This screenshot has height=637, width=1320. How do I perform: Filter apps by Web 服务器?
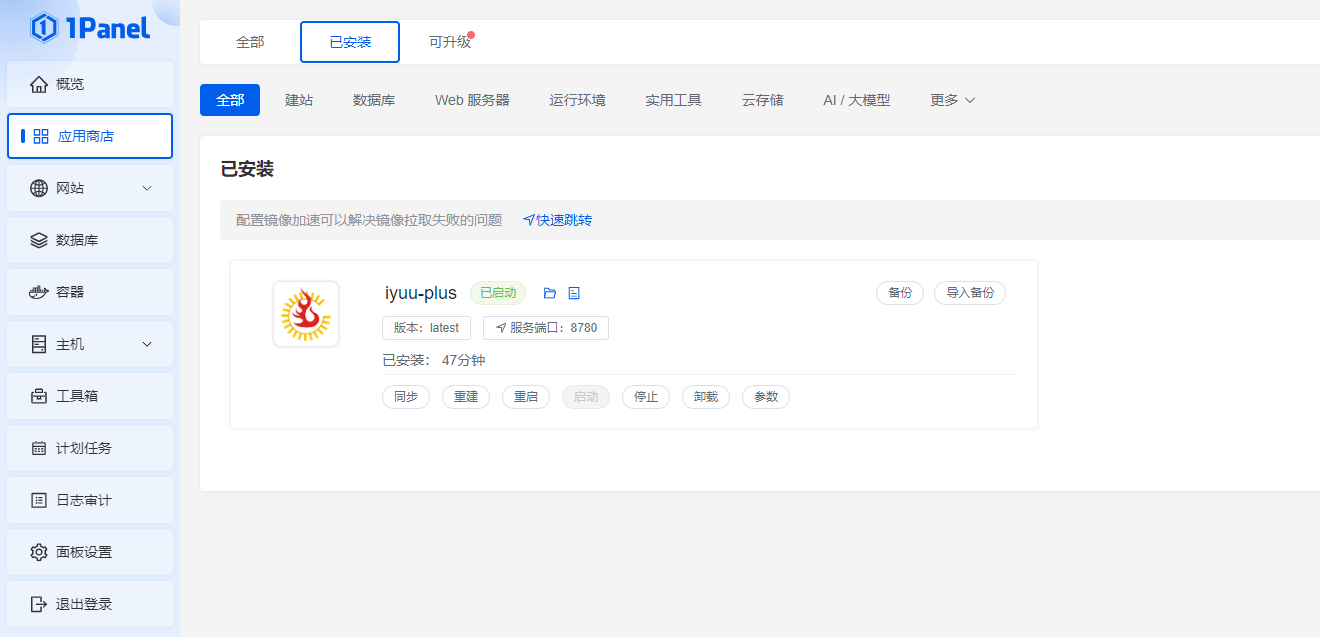click(472, 100)
